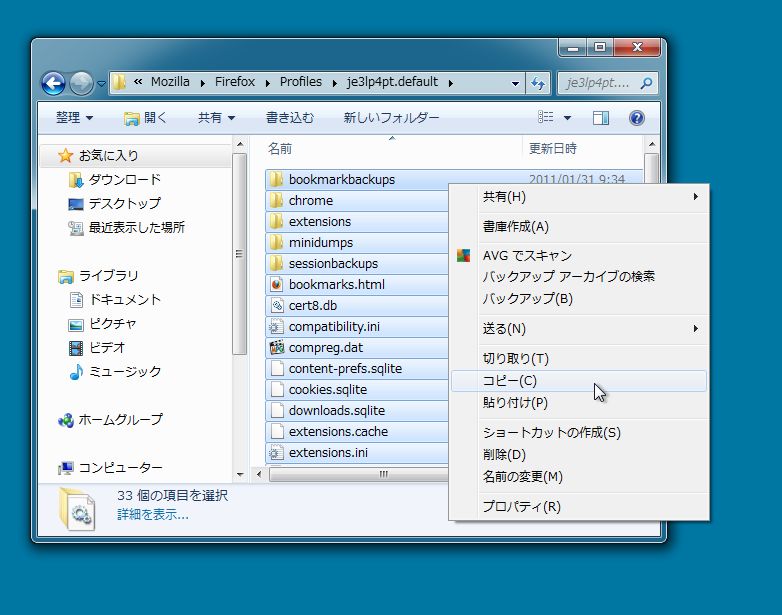
Task: Select the extensions folder icon
Action: [x=276, y=221]
